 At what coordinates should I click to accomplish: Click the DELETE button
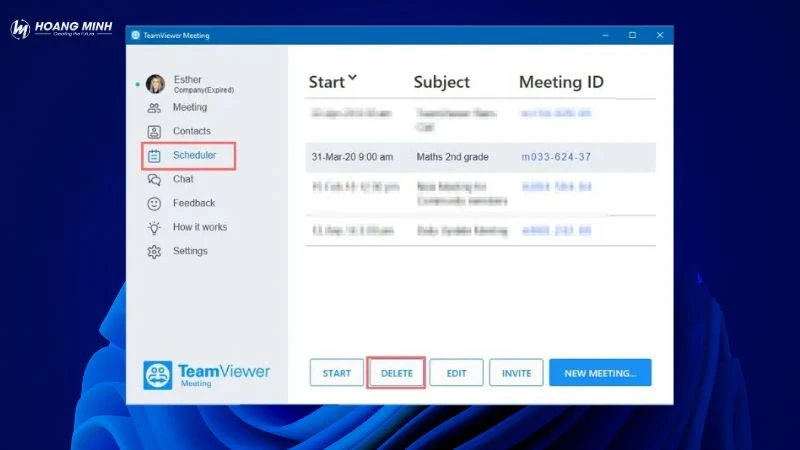[396, 373]
